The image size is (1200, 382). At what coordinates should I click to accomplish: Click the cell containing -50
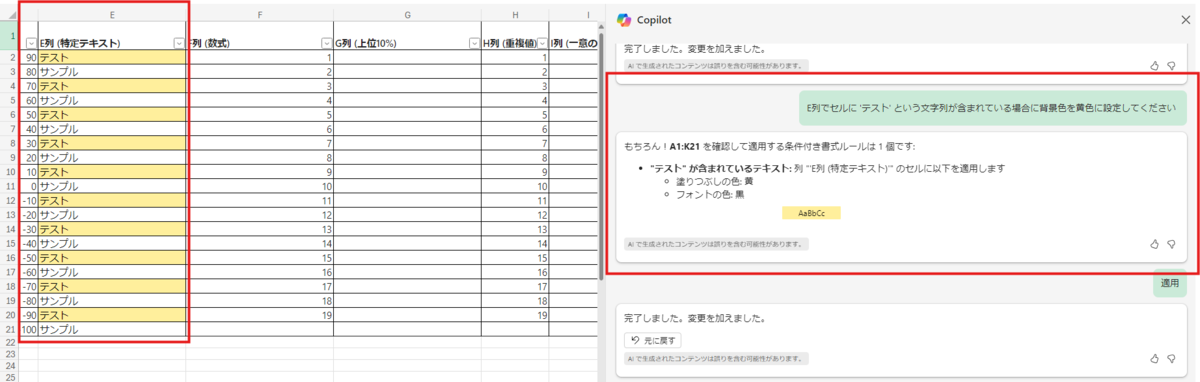(x=29, y=258)
